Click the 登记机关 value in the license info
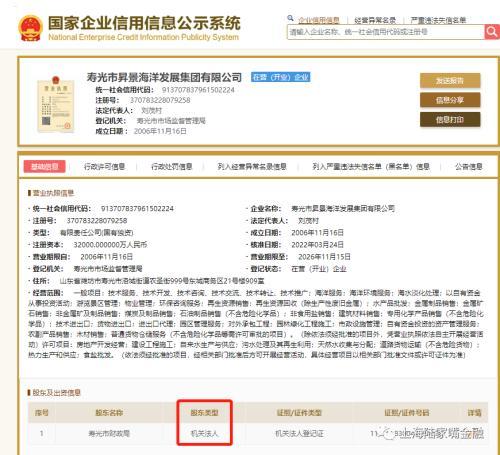The height and width of the screenshot is (455, 500). point(108,269)
